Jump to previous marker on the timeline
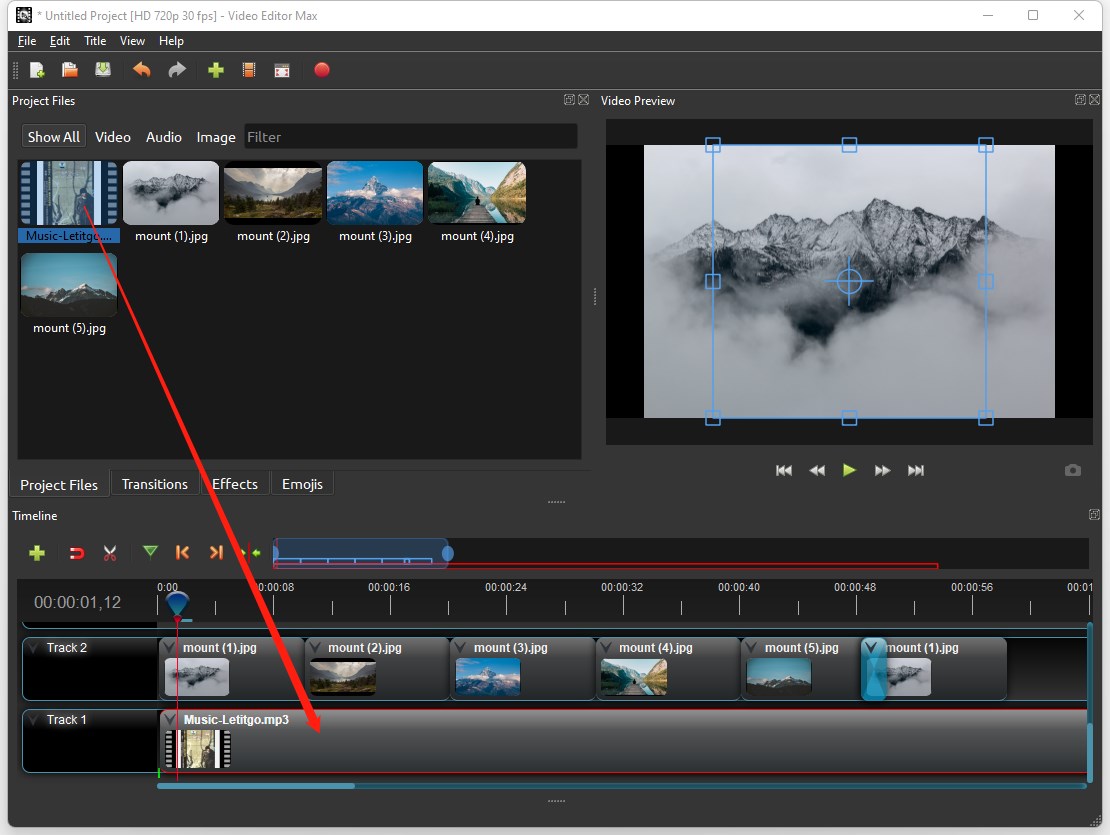This screenshot has width=1110, height=835. coord(183,552)
